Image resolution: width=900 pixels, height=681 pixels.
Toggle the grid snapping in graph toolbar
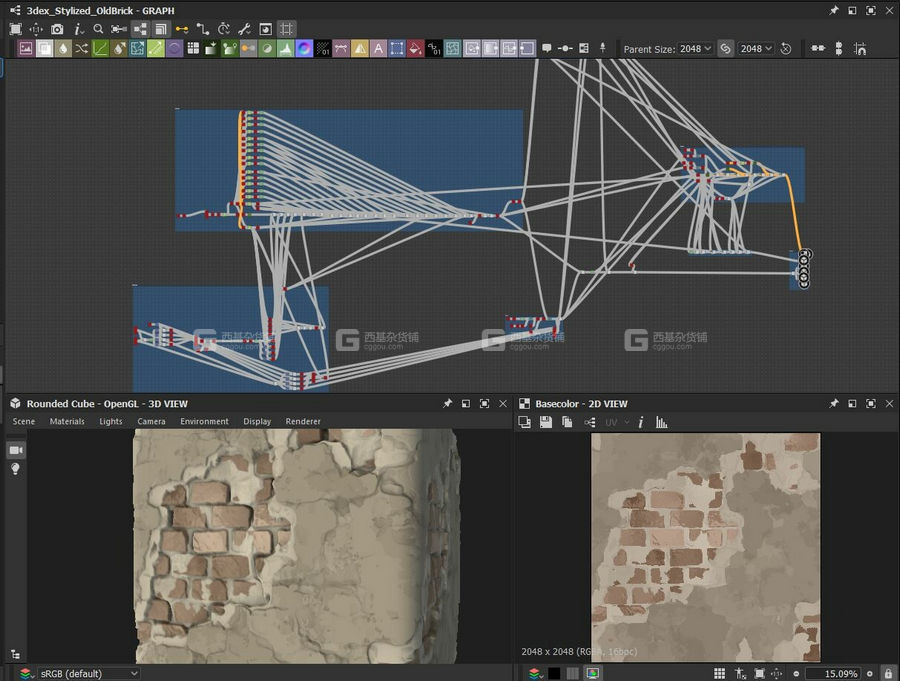click(x=286, y=29)
